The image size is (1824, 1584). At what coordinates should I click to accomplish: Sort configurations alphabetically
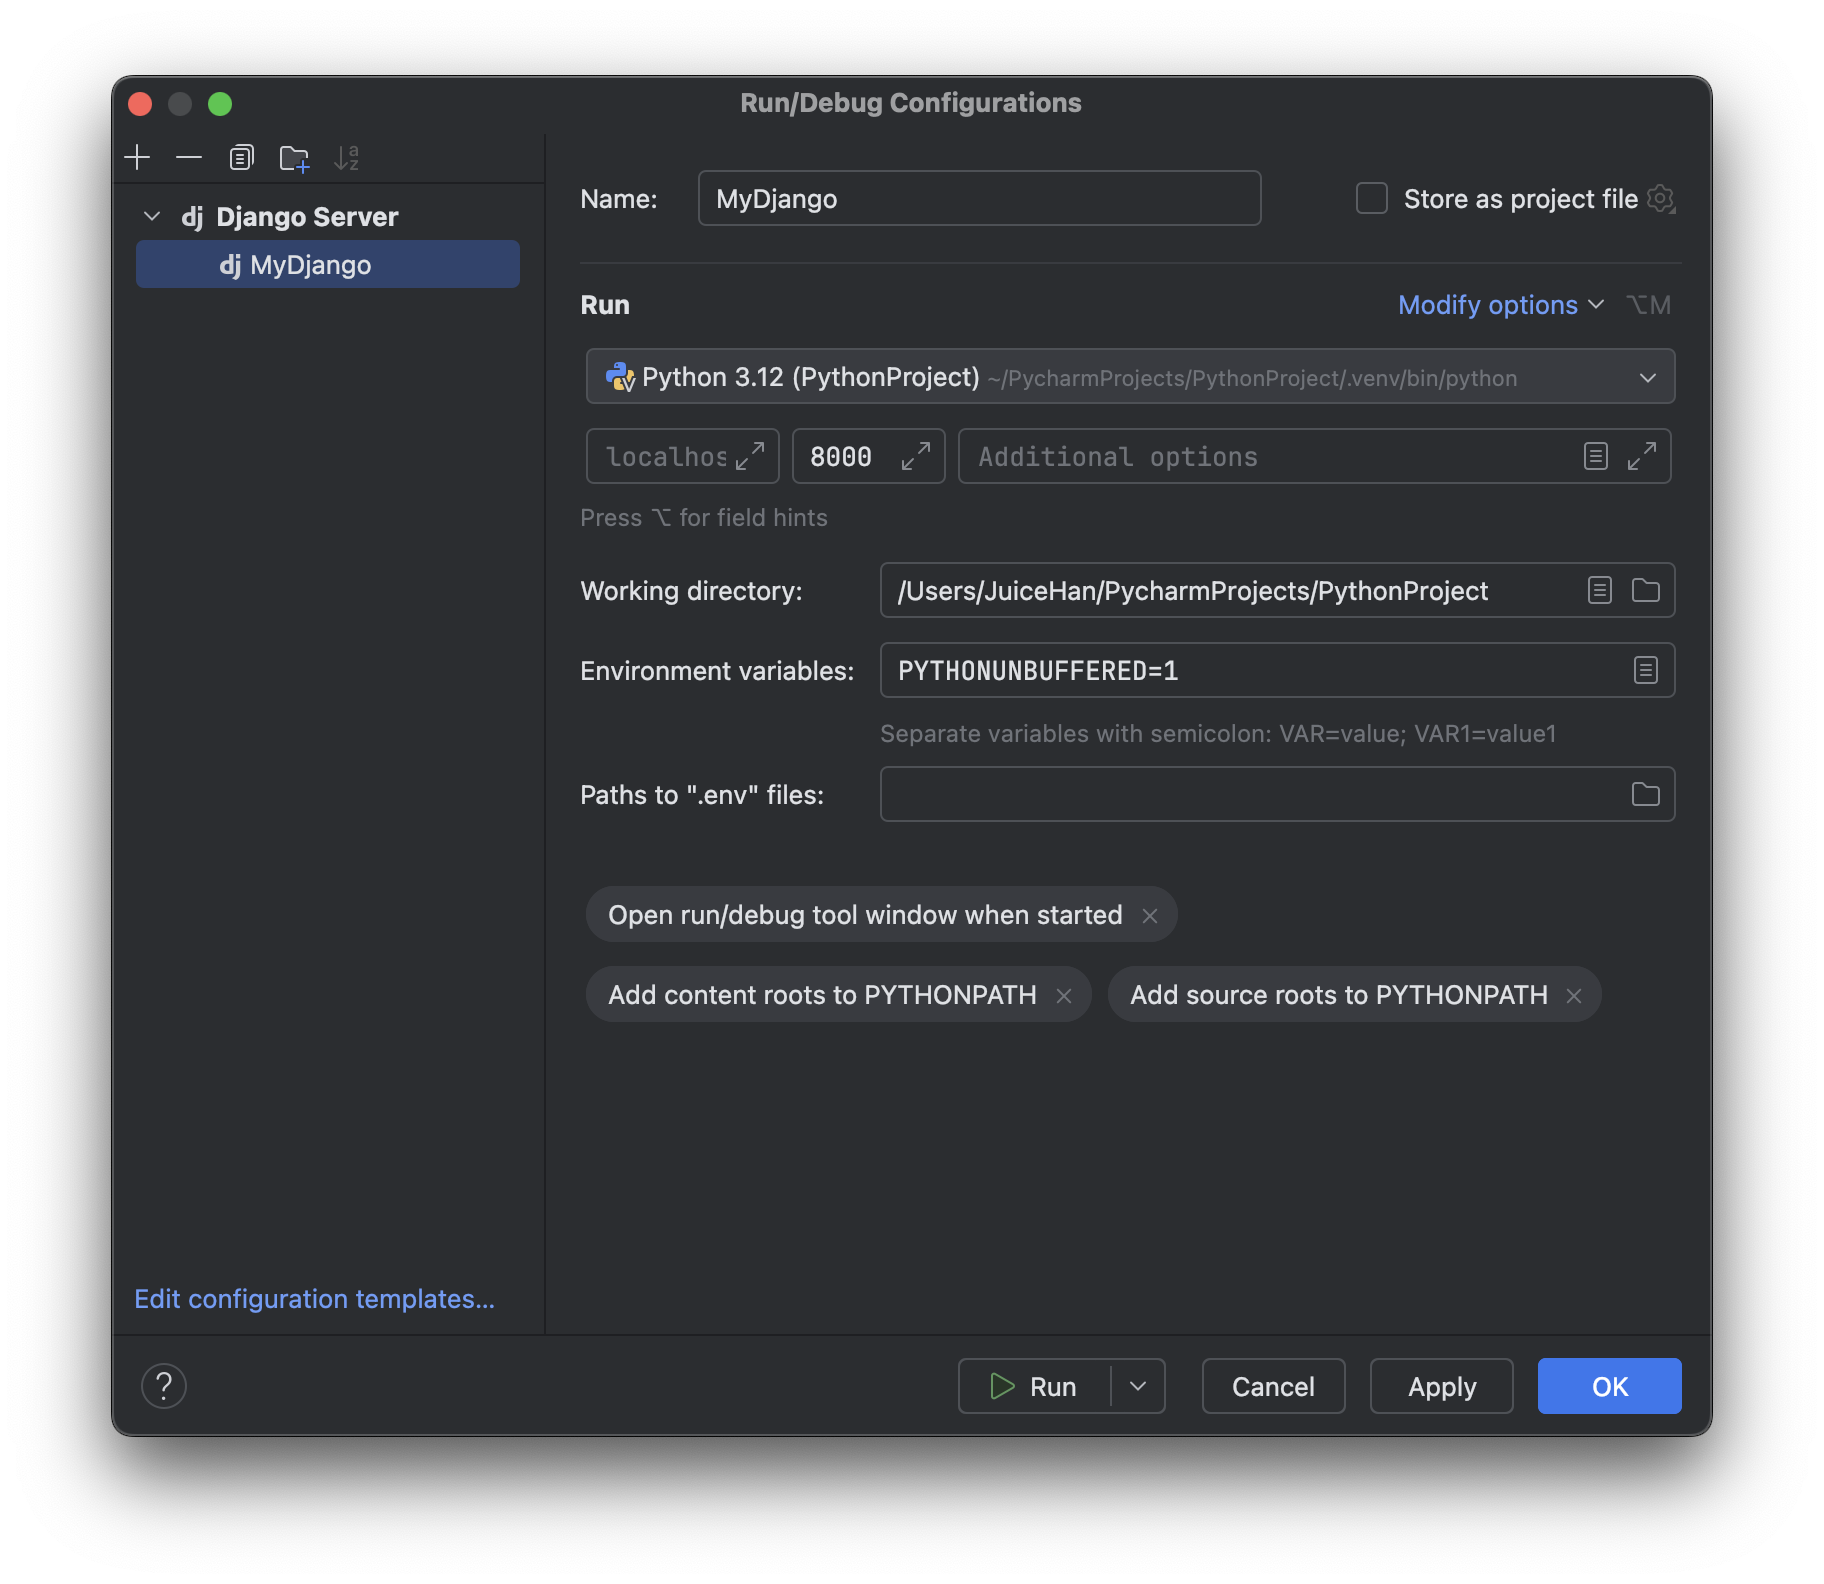click(346, 158)
